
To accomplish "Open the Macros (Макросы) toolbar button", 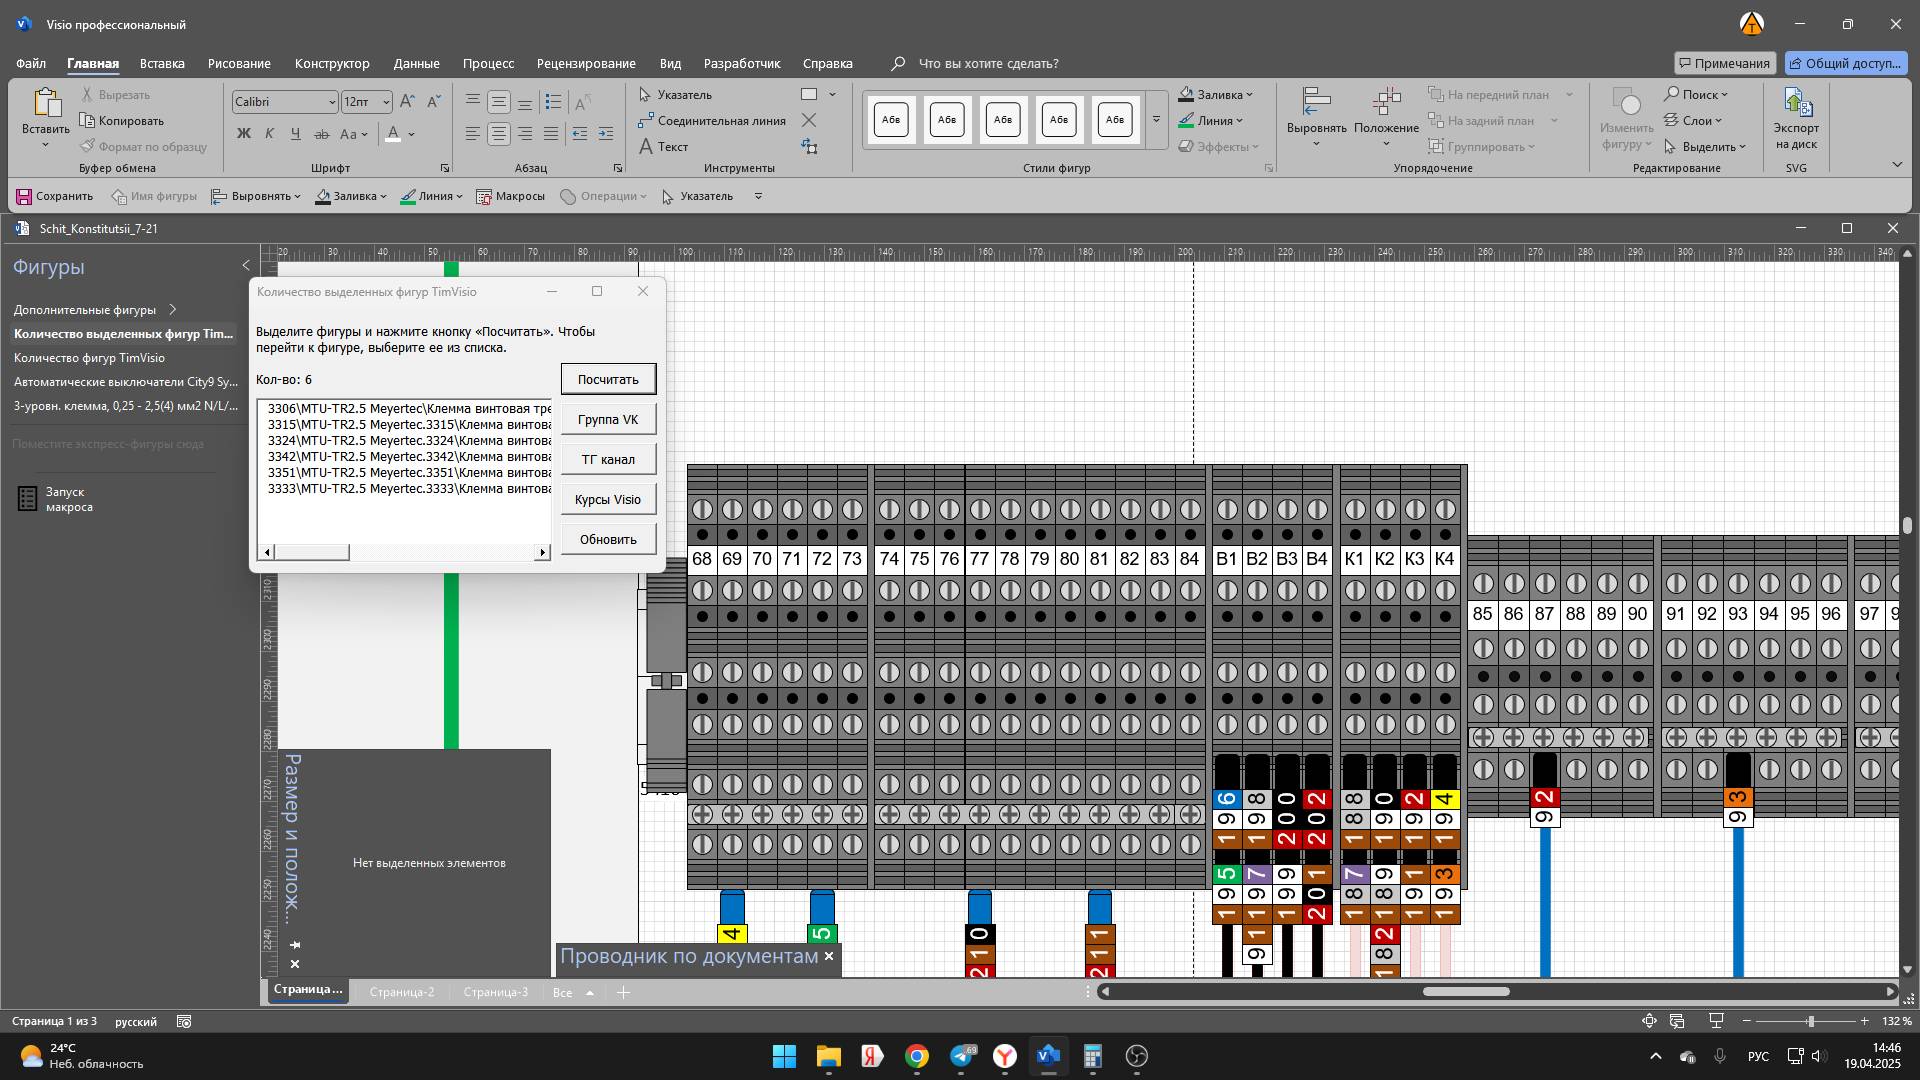I will [x=510, y=197].
